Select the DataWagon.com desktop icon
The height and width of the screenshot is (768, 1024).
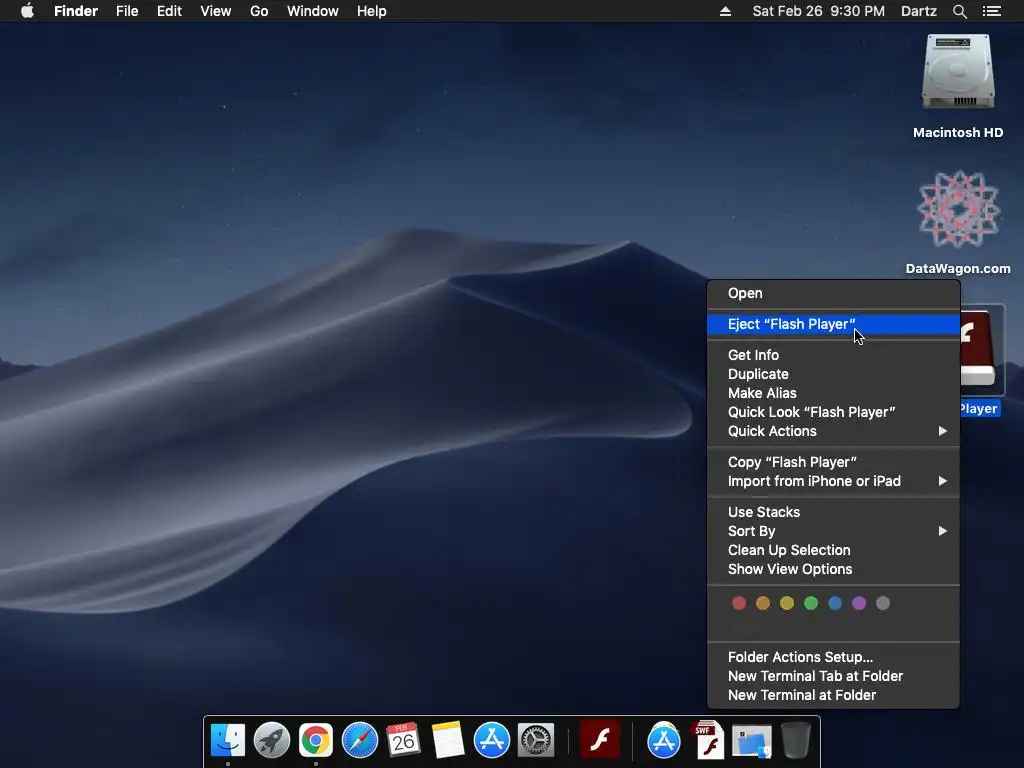(958, 209)
